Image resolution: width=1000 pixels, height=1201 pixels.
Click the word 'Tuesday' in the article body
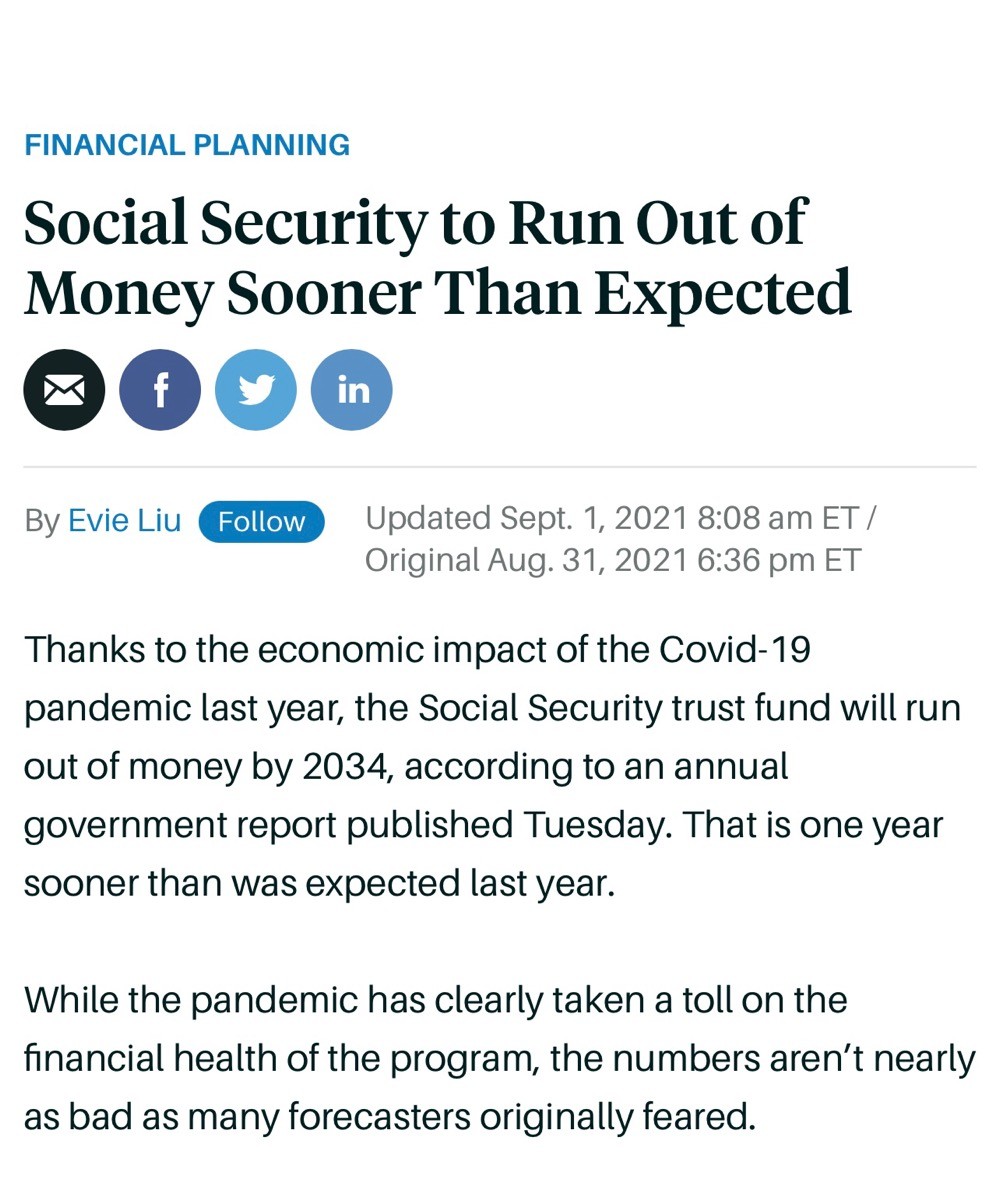(592, 826)
